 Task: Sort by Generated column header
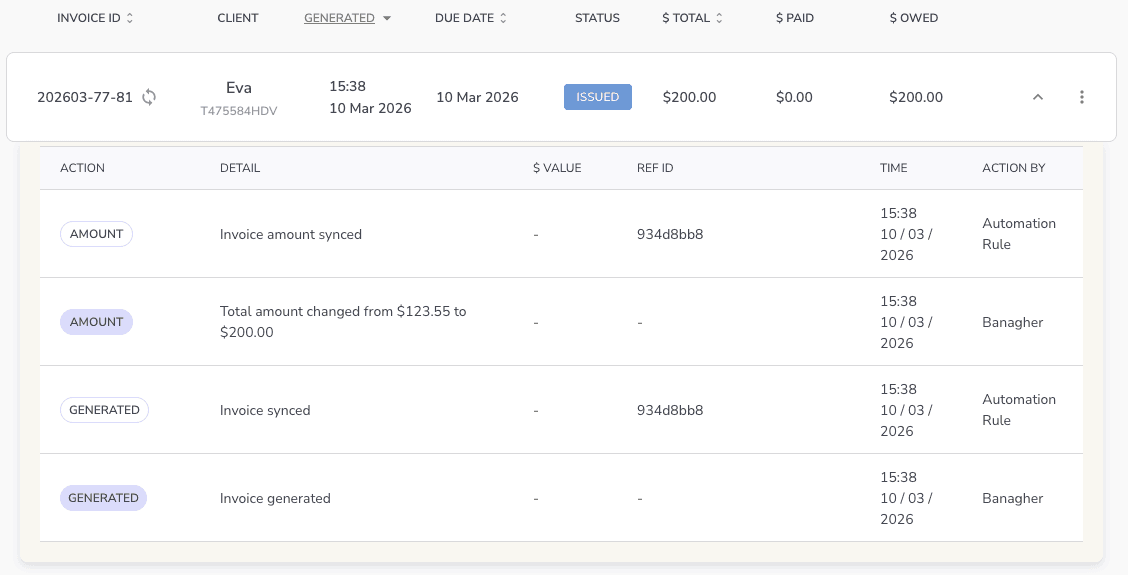339,18
